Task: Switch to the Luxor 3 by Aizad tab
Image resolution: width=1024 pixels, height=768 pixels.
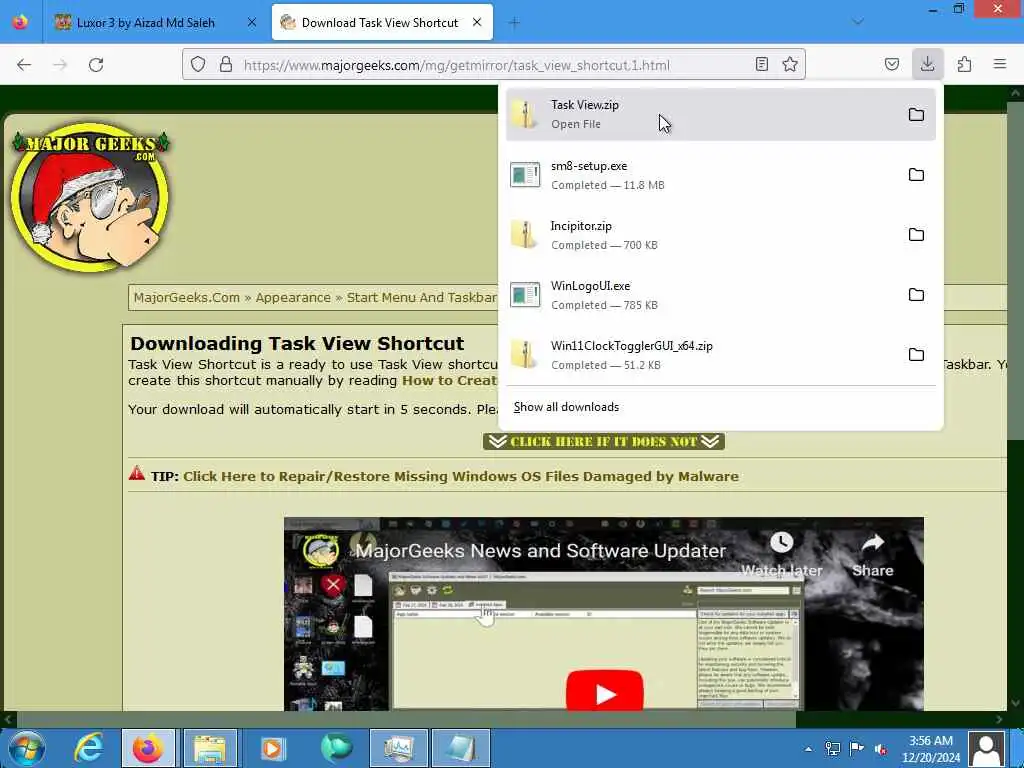Action: pyautogui.click(x=145, y=23)
